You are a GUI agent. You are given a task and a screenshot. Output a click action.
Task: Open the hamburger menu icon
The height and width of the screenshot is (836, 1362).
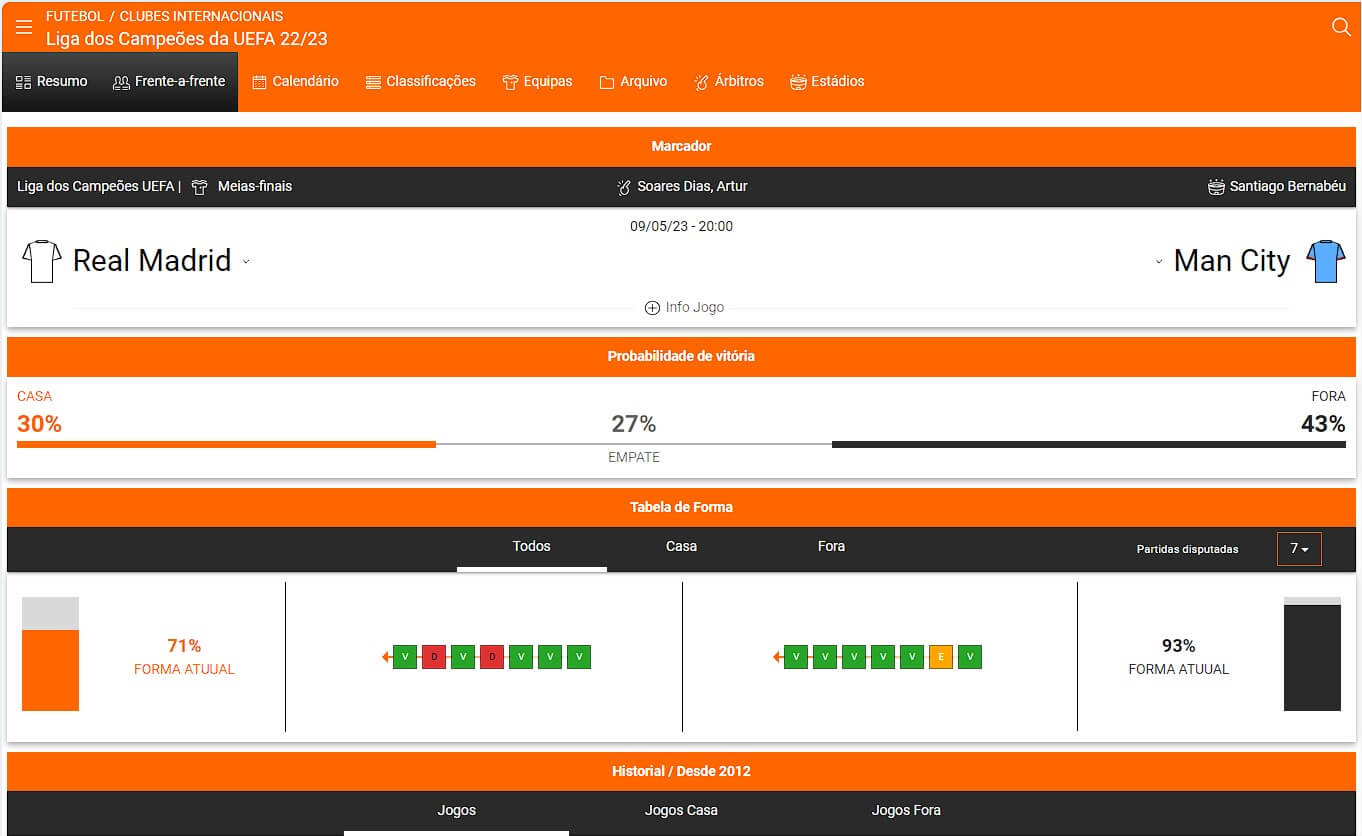click(x=24, y=27)
